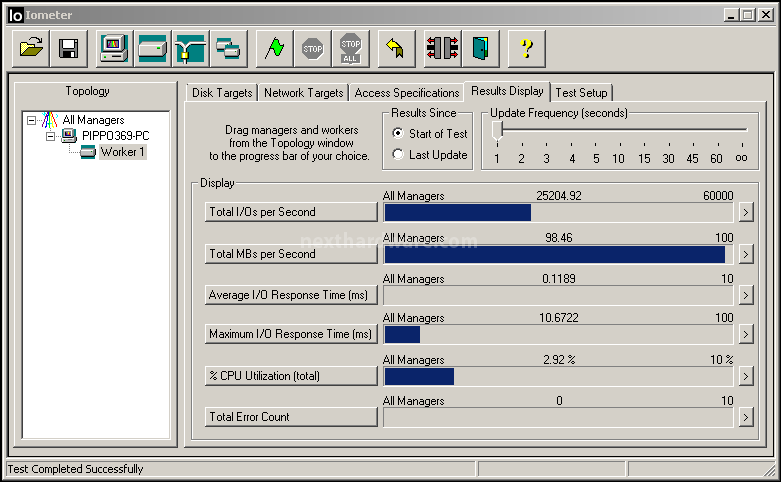Start tests with green flag
This screenshot has width=781, height=482.
point(274,49)
